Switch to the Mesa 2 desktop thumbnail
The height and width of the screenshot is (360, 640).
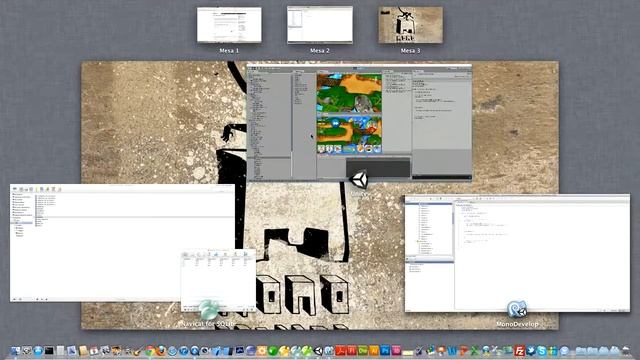pos(320,24)
